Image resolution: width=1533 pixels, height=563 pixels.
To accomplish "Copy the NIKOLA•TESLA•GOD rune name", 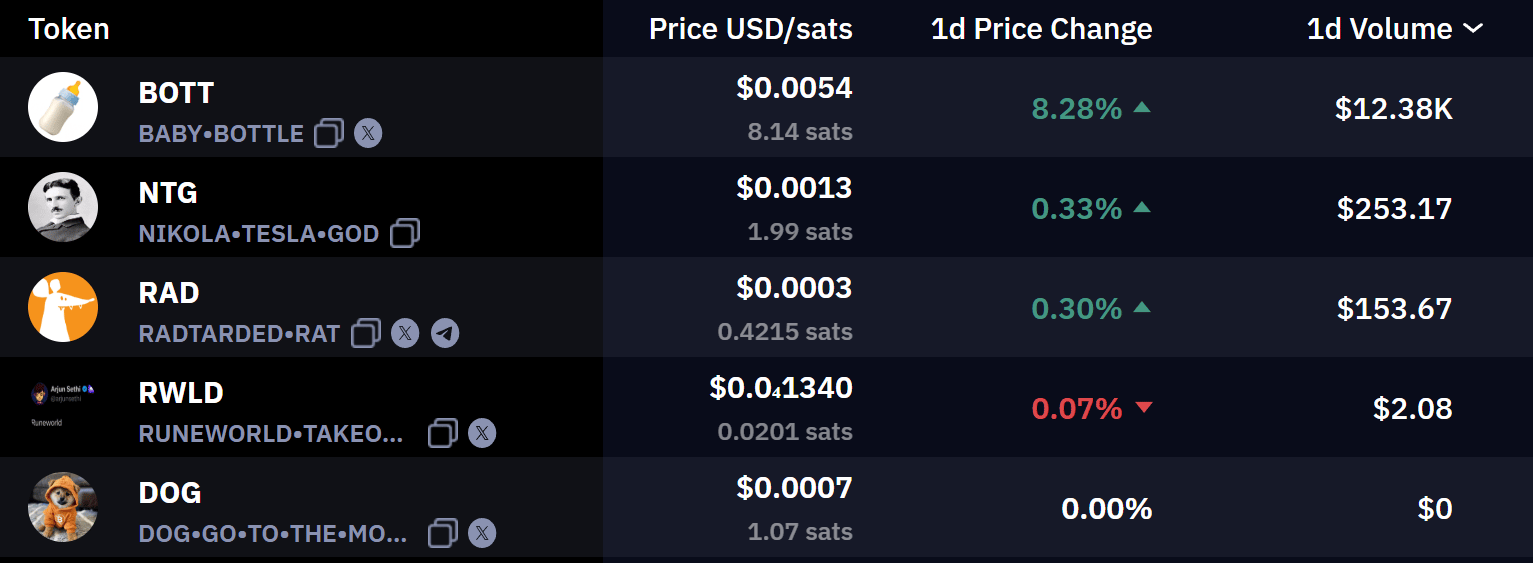I will pos(405,233).
